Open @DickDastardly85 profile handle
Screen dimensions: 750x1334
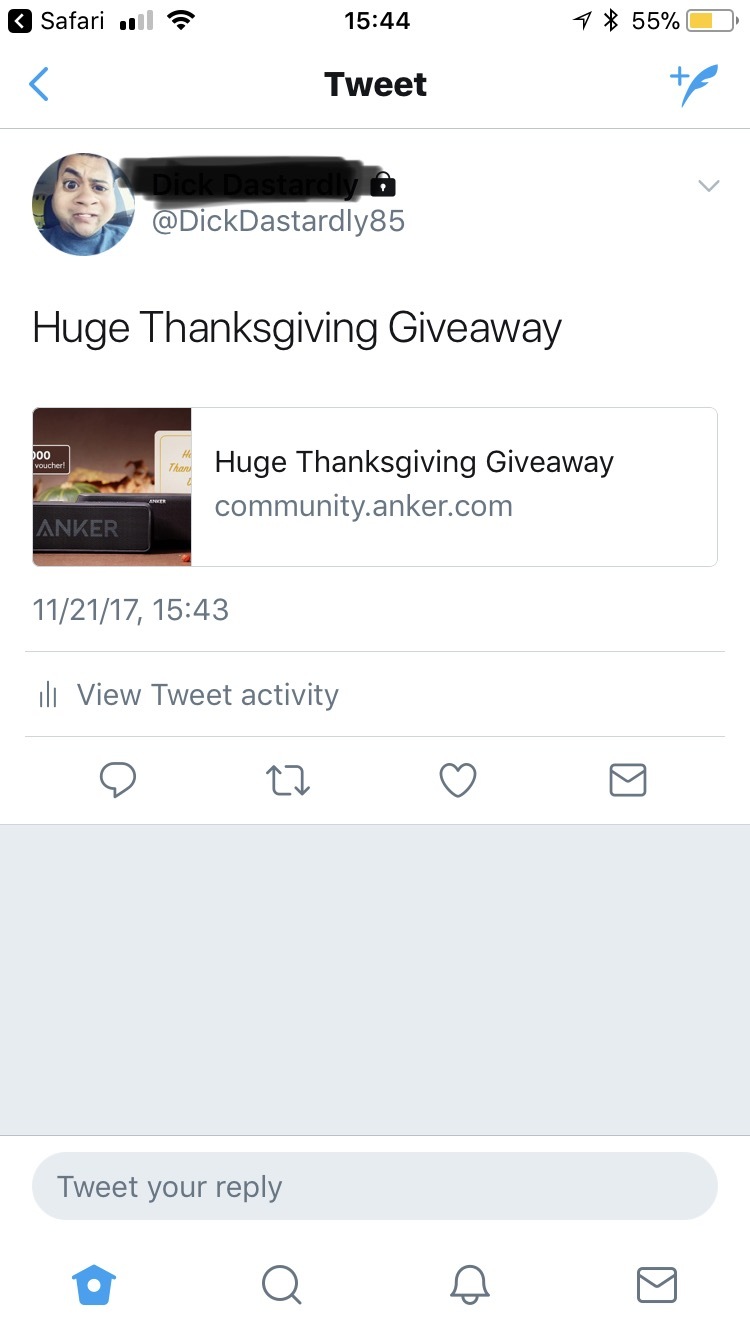278,220
